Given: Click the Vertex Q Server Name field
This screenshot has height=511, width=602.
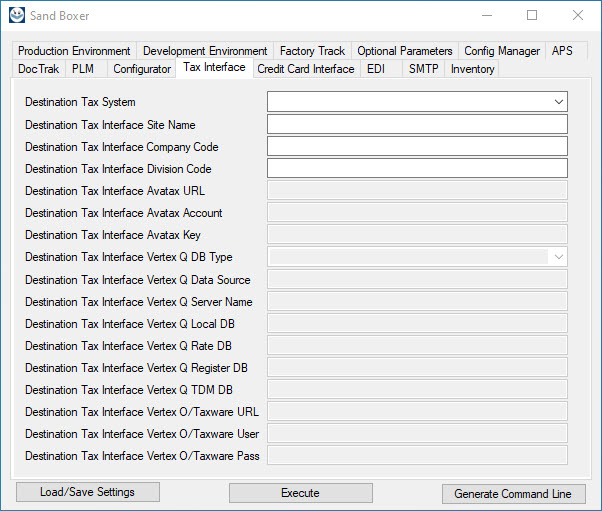Looking at the screenshot, I should (417, 301).
